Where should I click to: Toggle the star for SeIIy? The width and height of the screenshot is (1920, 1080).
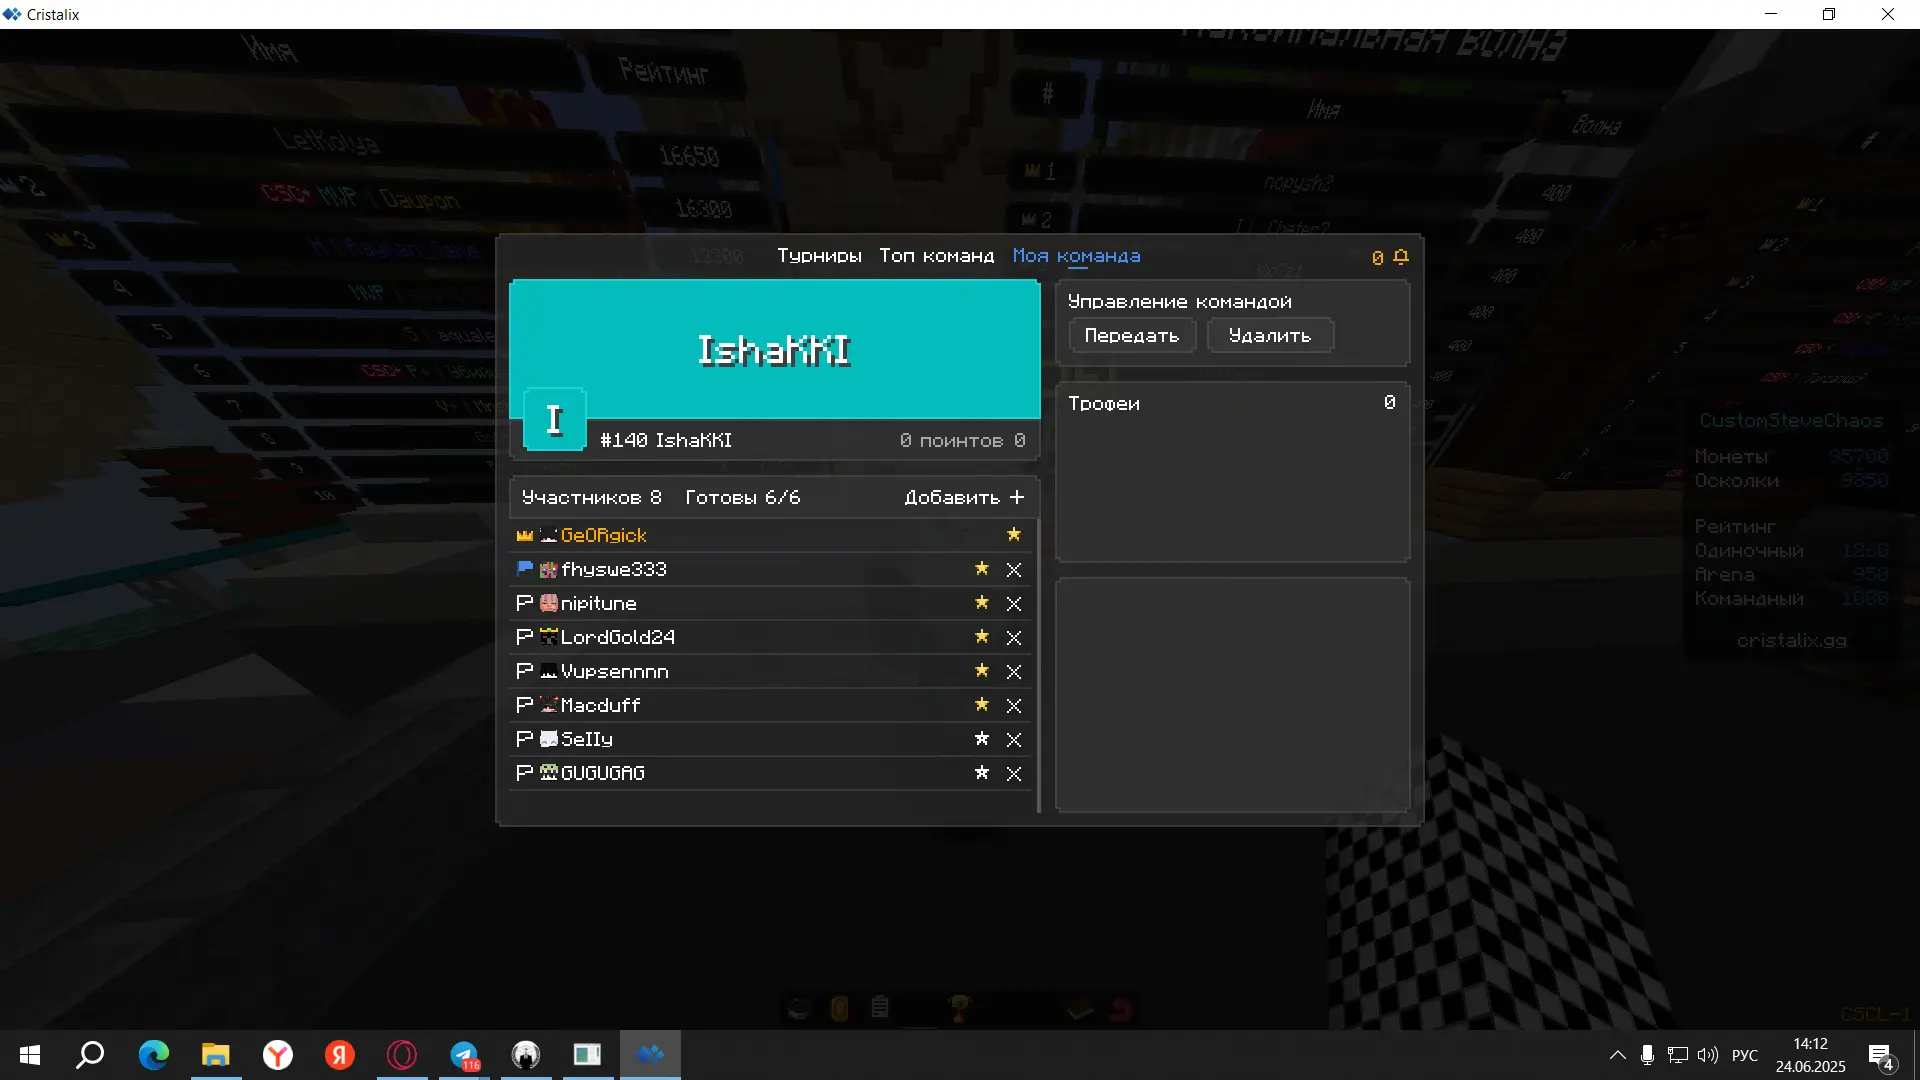click(982, 739)
